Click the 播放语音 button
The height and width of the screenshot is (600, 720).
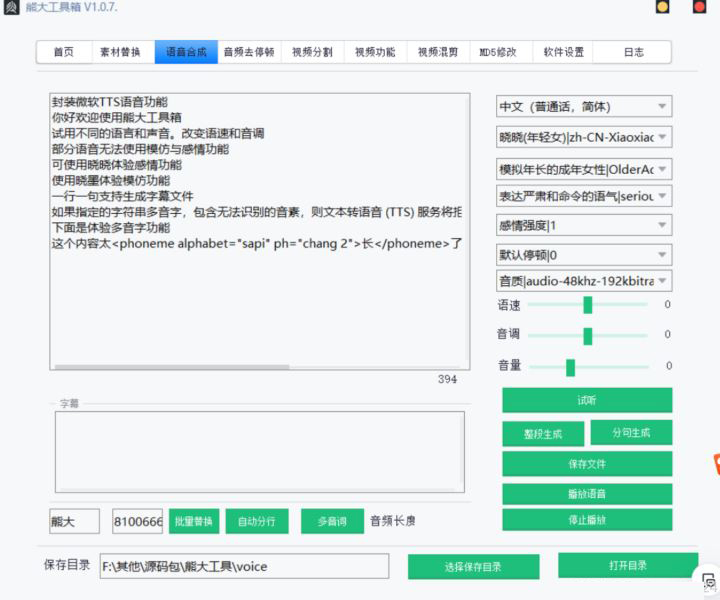587,494
